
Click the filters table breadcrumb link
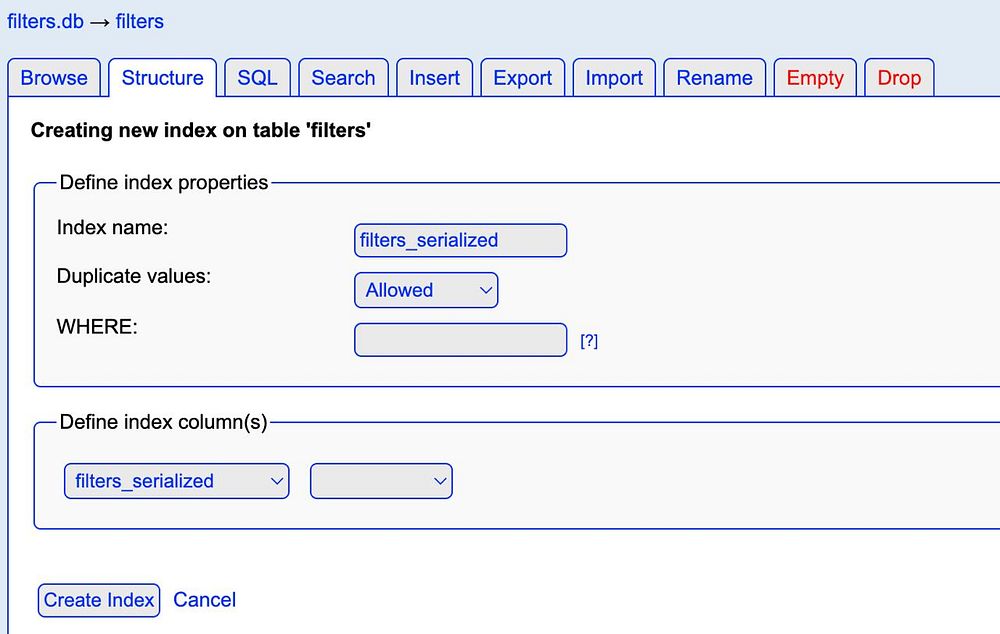139,21
